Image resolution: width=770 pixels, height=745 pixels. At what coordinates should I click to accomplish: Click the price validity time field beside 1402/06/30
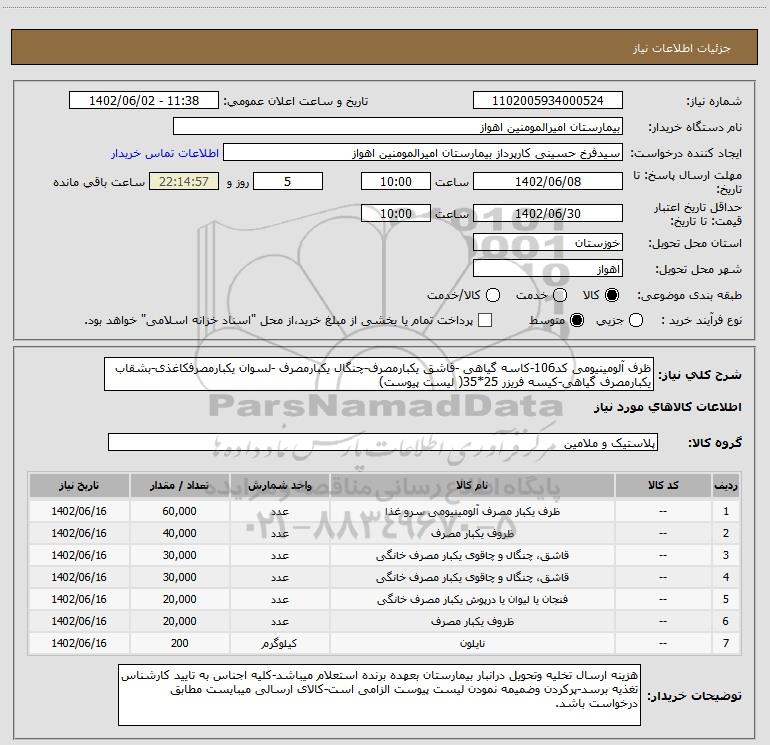coord(396,213)
